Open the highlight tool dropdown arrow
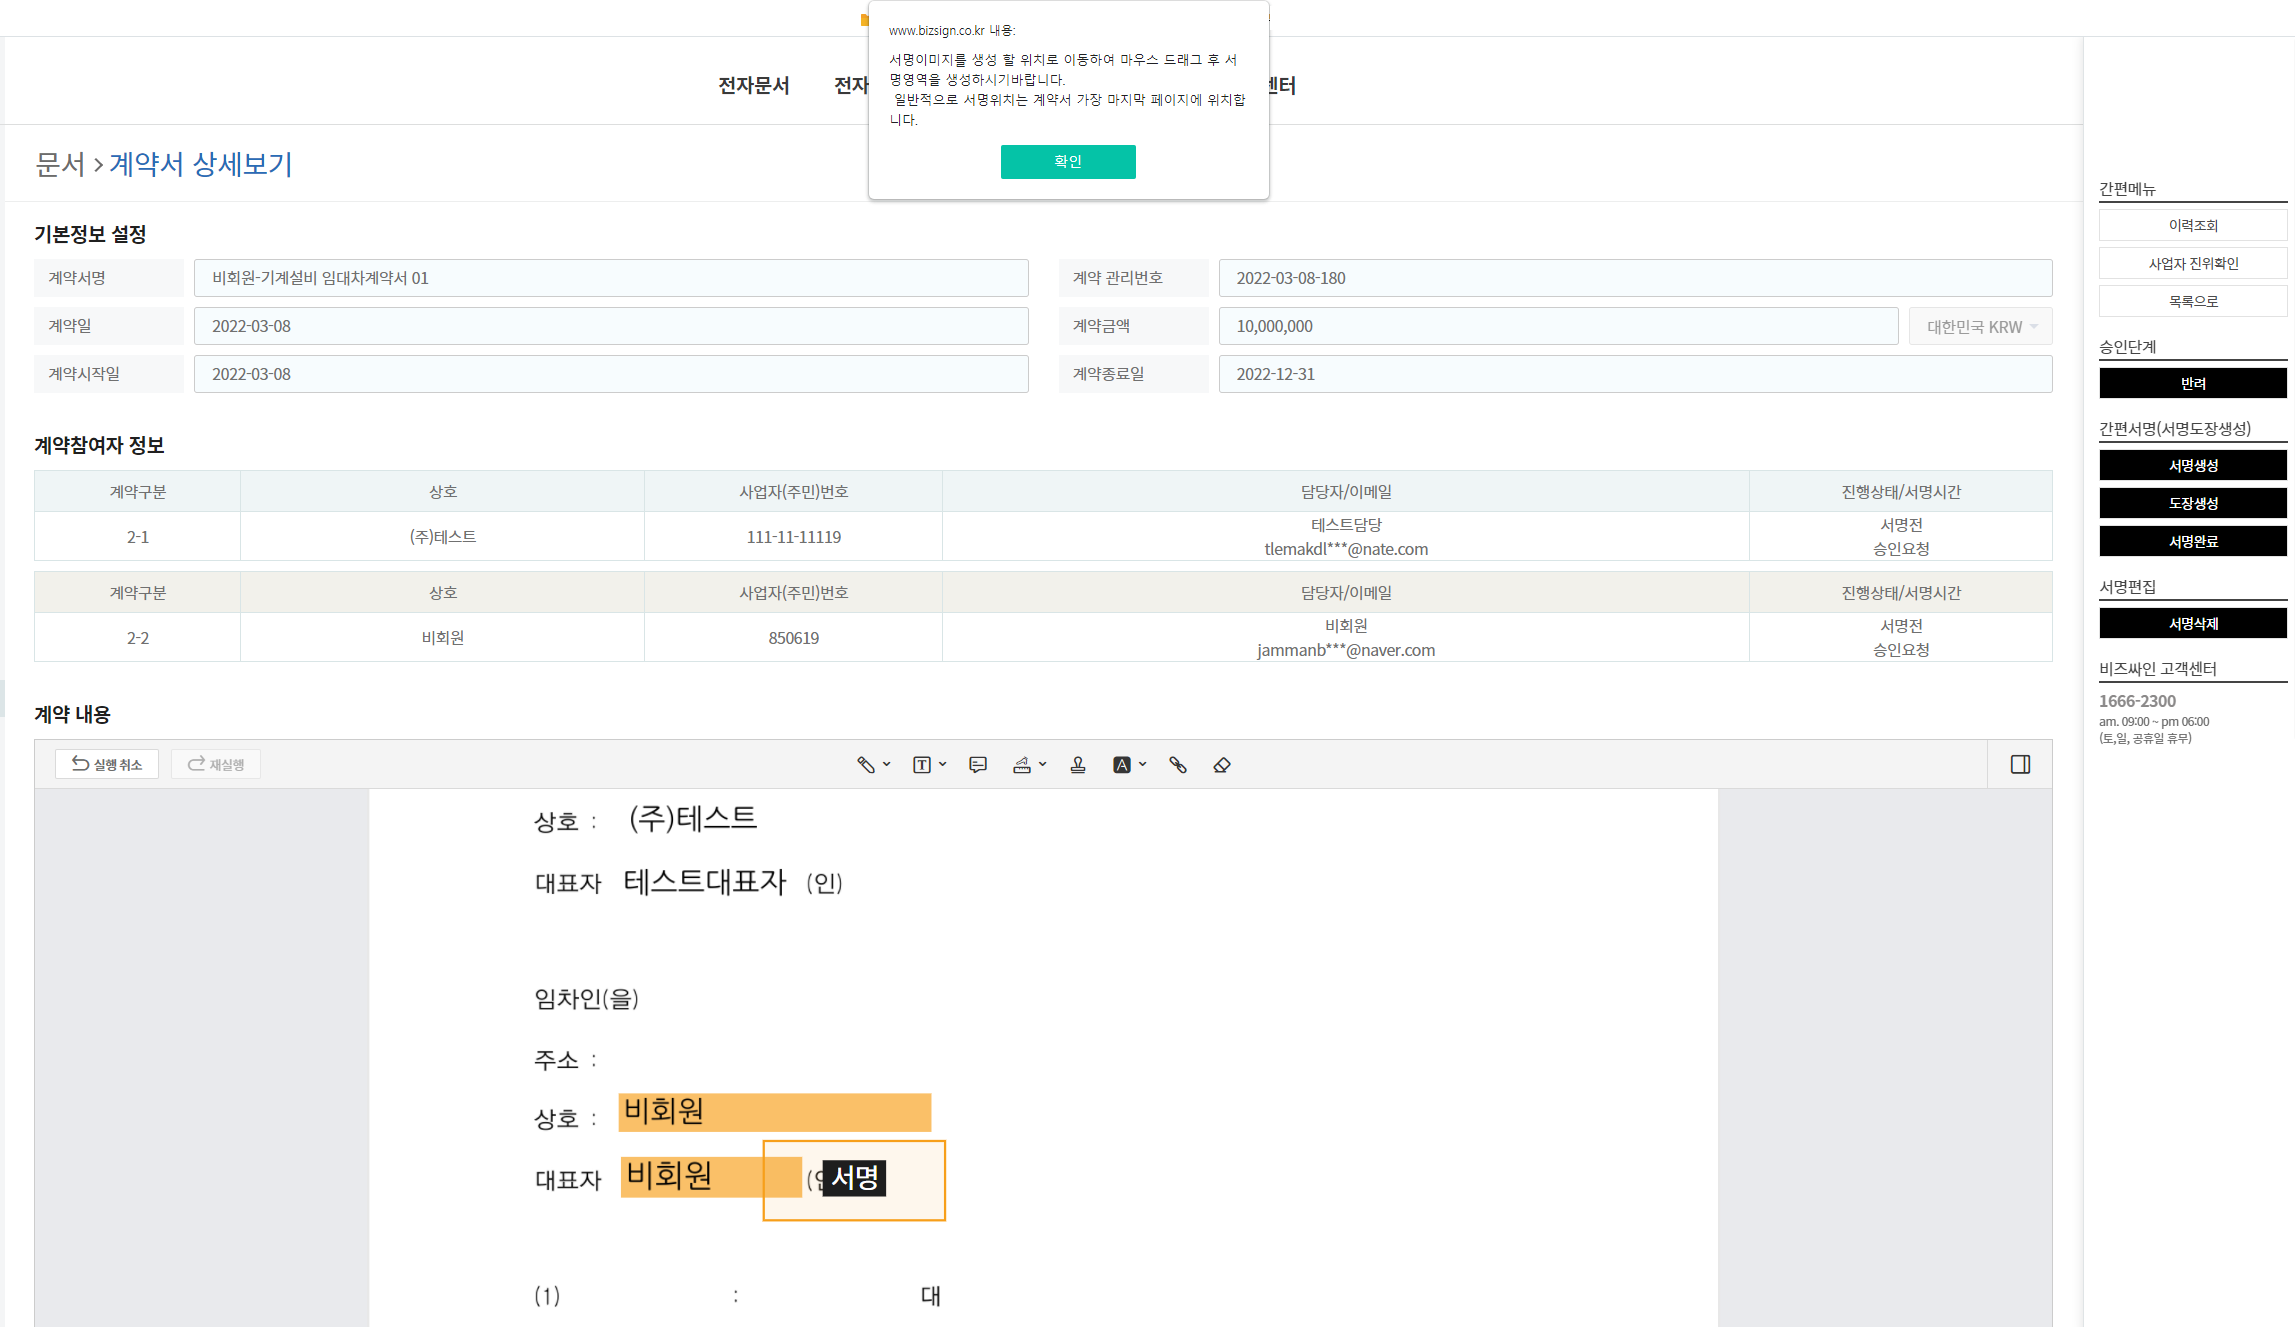Image resolution: width=2295 pixels, height=1327 pixels. tap(1142, 765)
